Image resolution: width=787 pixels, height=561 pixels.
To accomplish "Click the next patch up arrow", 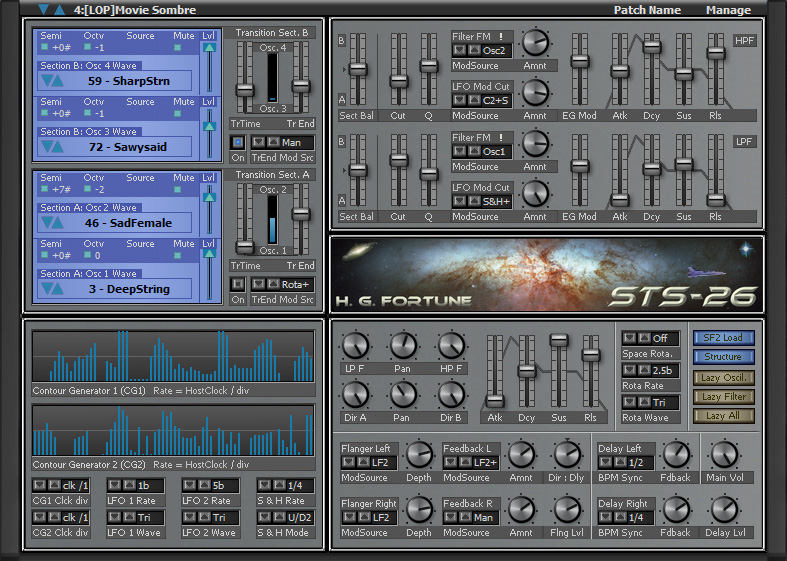I will (x=60, y=9).
